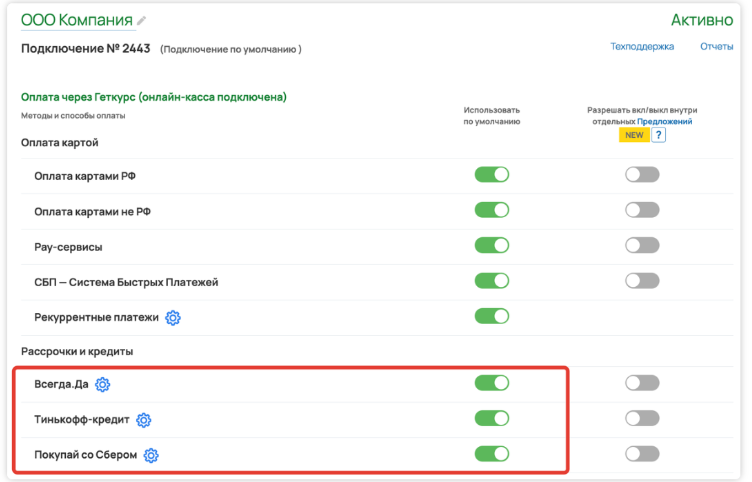The image size is (752, 482).
Task: Allow per-offer toggle for Оплата картами не РФ
Action: pyautogui.click(x=642, y=210)
